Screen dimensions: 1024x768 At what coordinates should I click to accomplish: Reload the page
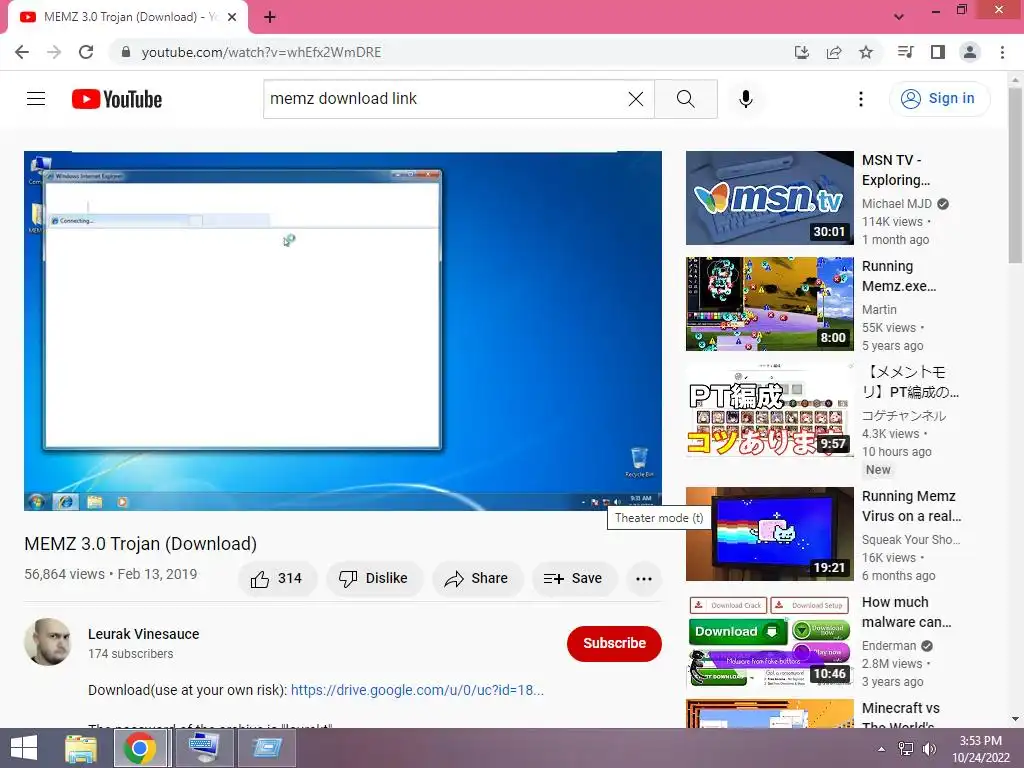coord(86,52)
